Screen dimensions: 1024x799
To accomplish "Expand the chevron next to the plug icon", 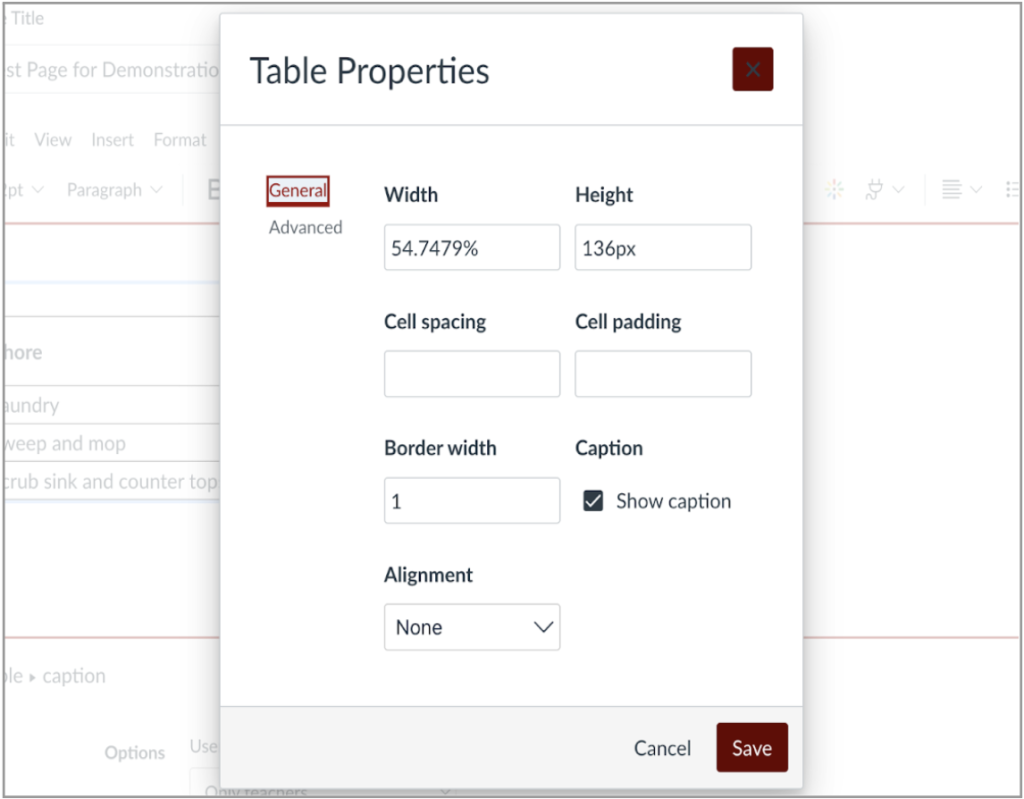I will pyautogui.click(x=899, y=189).
